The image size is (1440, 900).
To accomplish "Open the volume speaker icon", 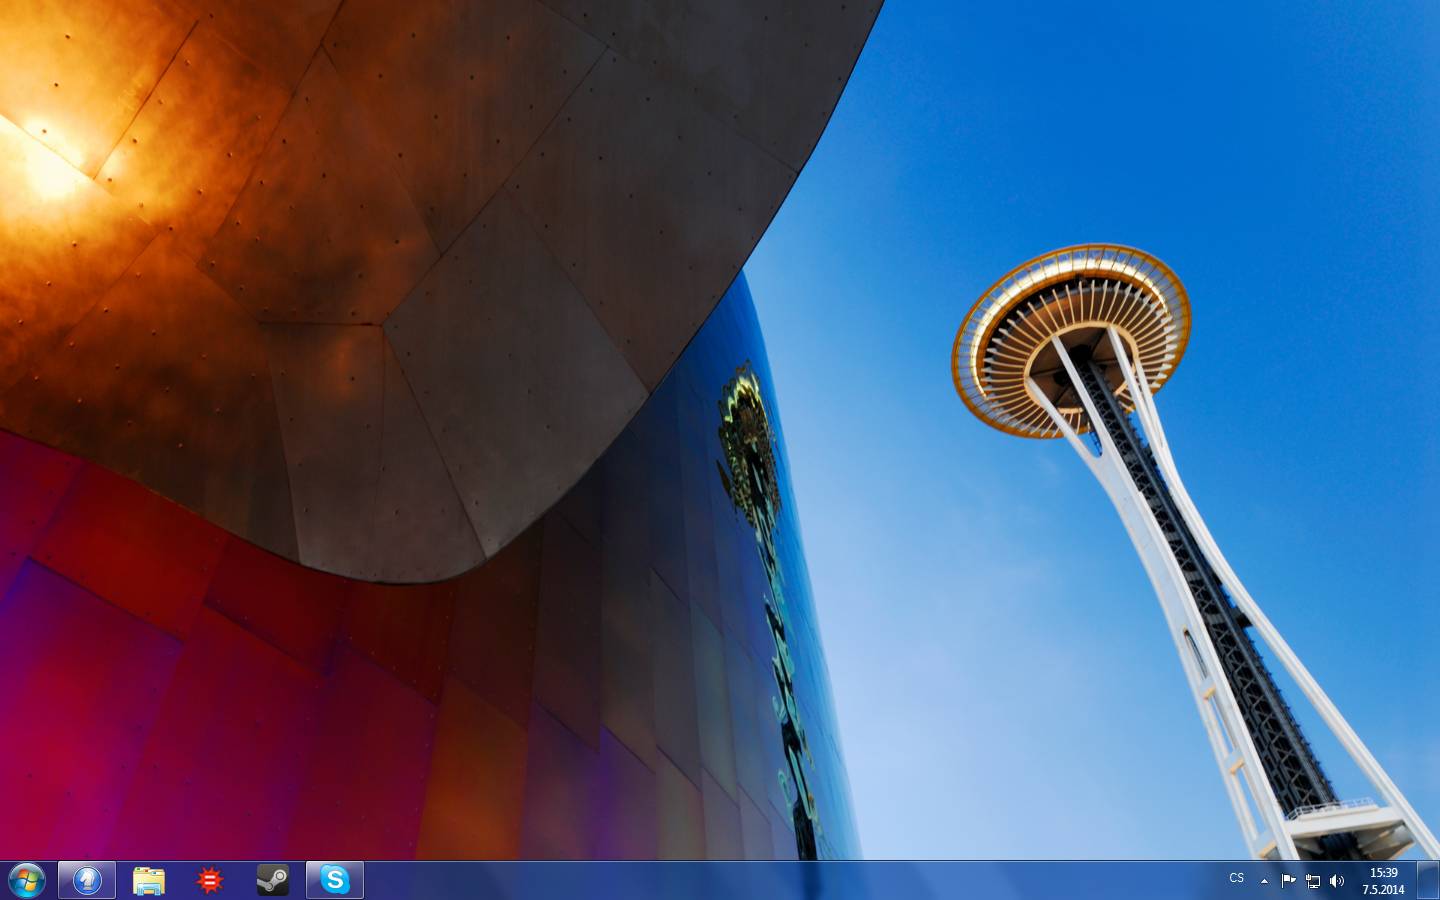I will click(1337, 881).
